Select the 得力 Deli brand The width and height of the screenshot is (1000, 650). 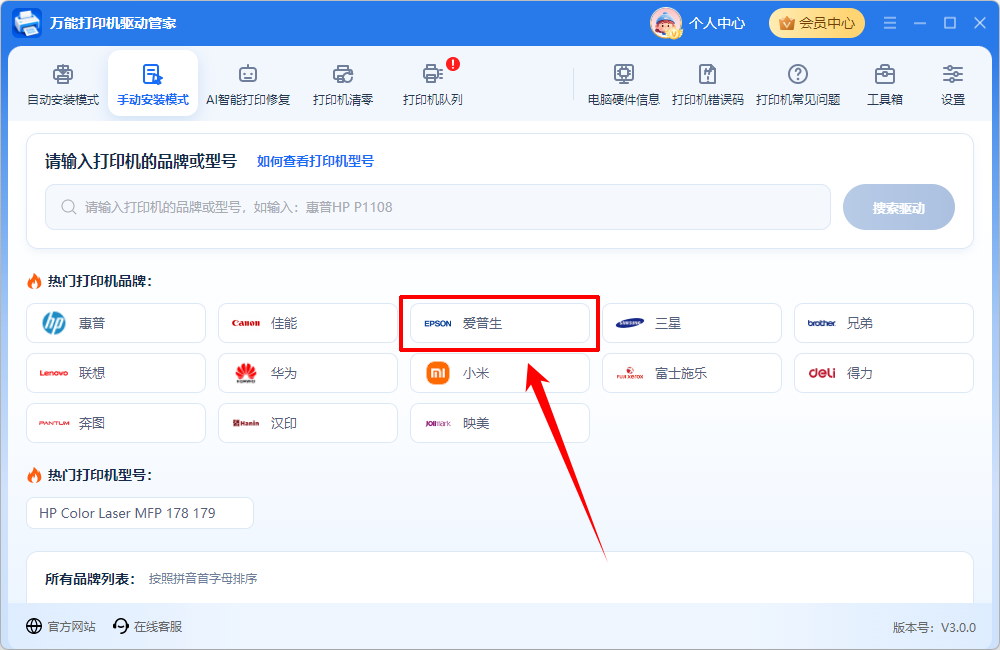click(x=884, y=373)
